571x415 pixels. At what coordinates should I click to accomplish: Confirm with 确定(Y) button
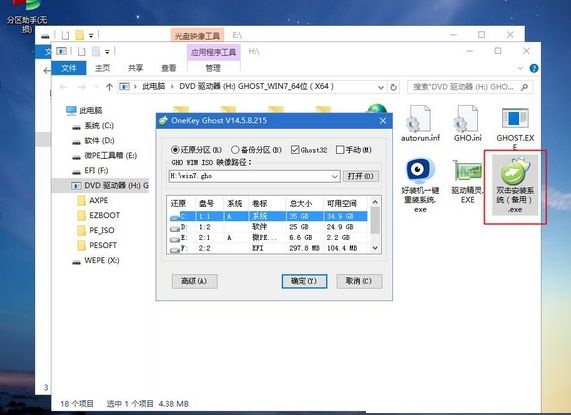pos(304,281)
